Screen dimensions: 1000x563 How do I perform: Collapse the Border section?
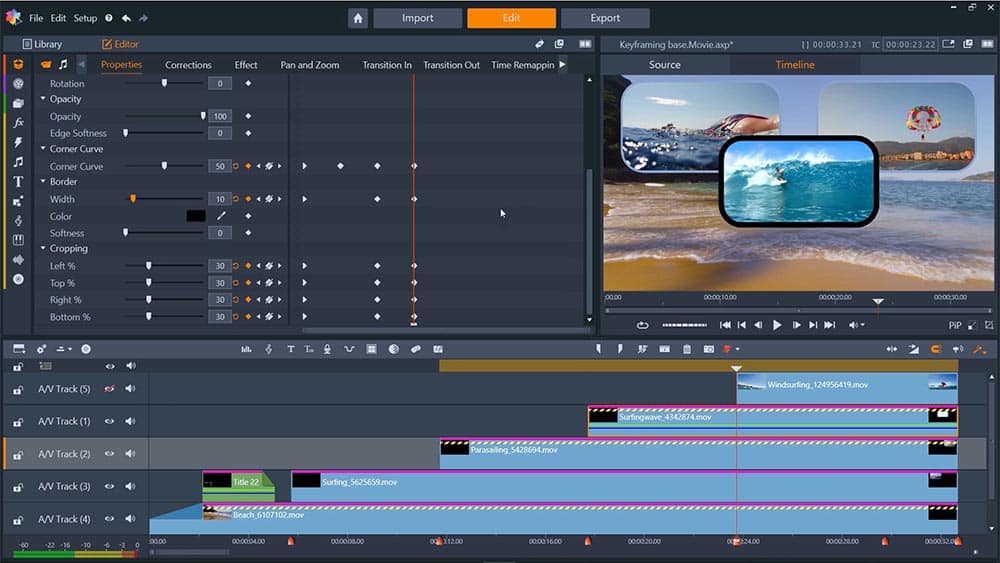click(x=43, y=182)
